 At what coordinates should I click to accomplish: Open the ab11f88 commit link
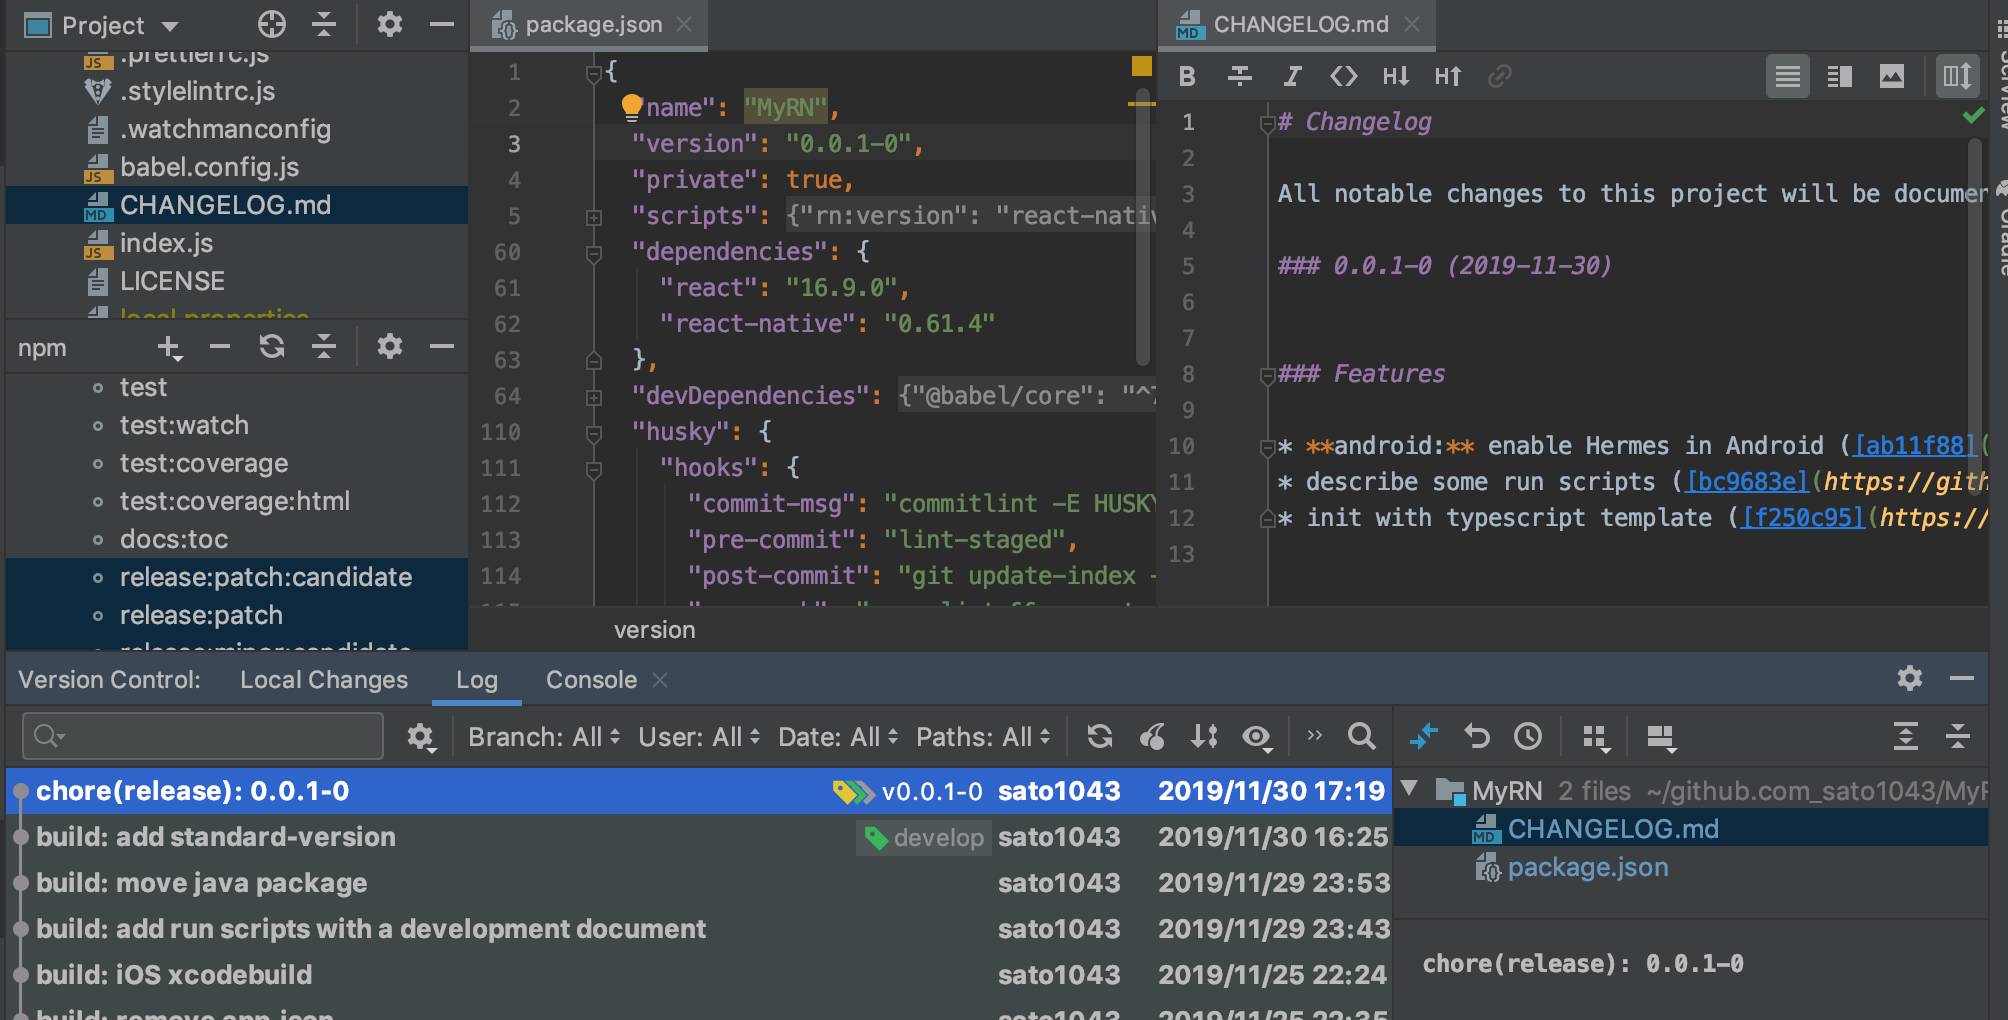[x=1915, y=446]
